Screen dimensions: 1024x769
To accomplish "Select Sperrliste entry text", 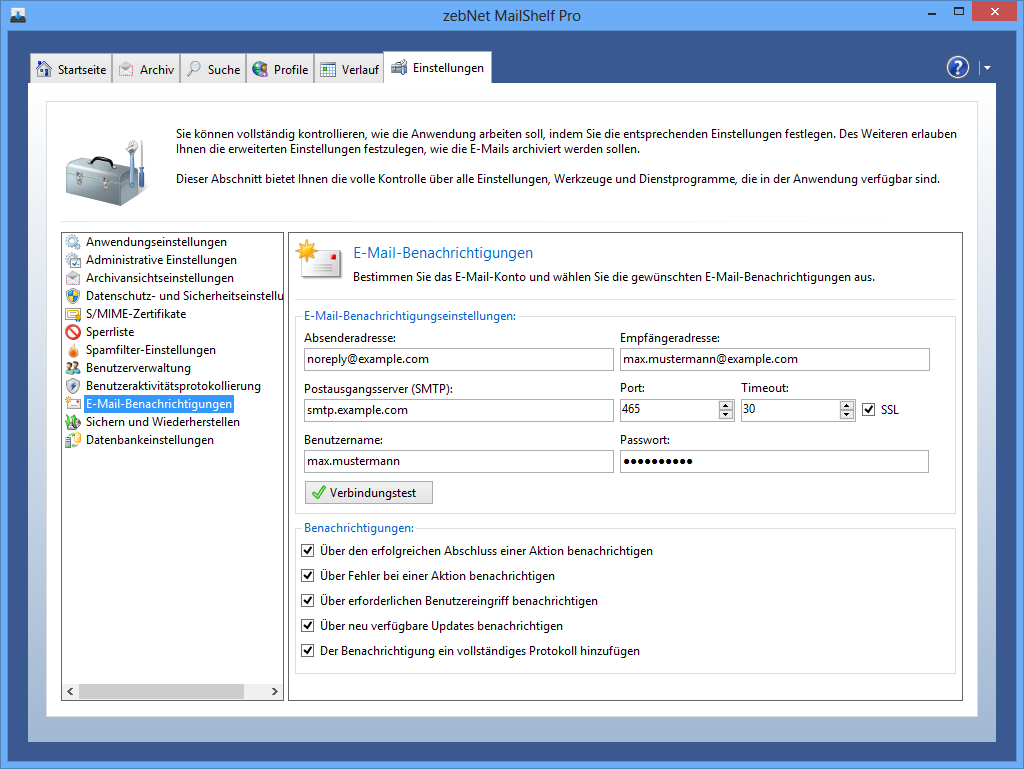I will click(x=110, y=332).
